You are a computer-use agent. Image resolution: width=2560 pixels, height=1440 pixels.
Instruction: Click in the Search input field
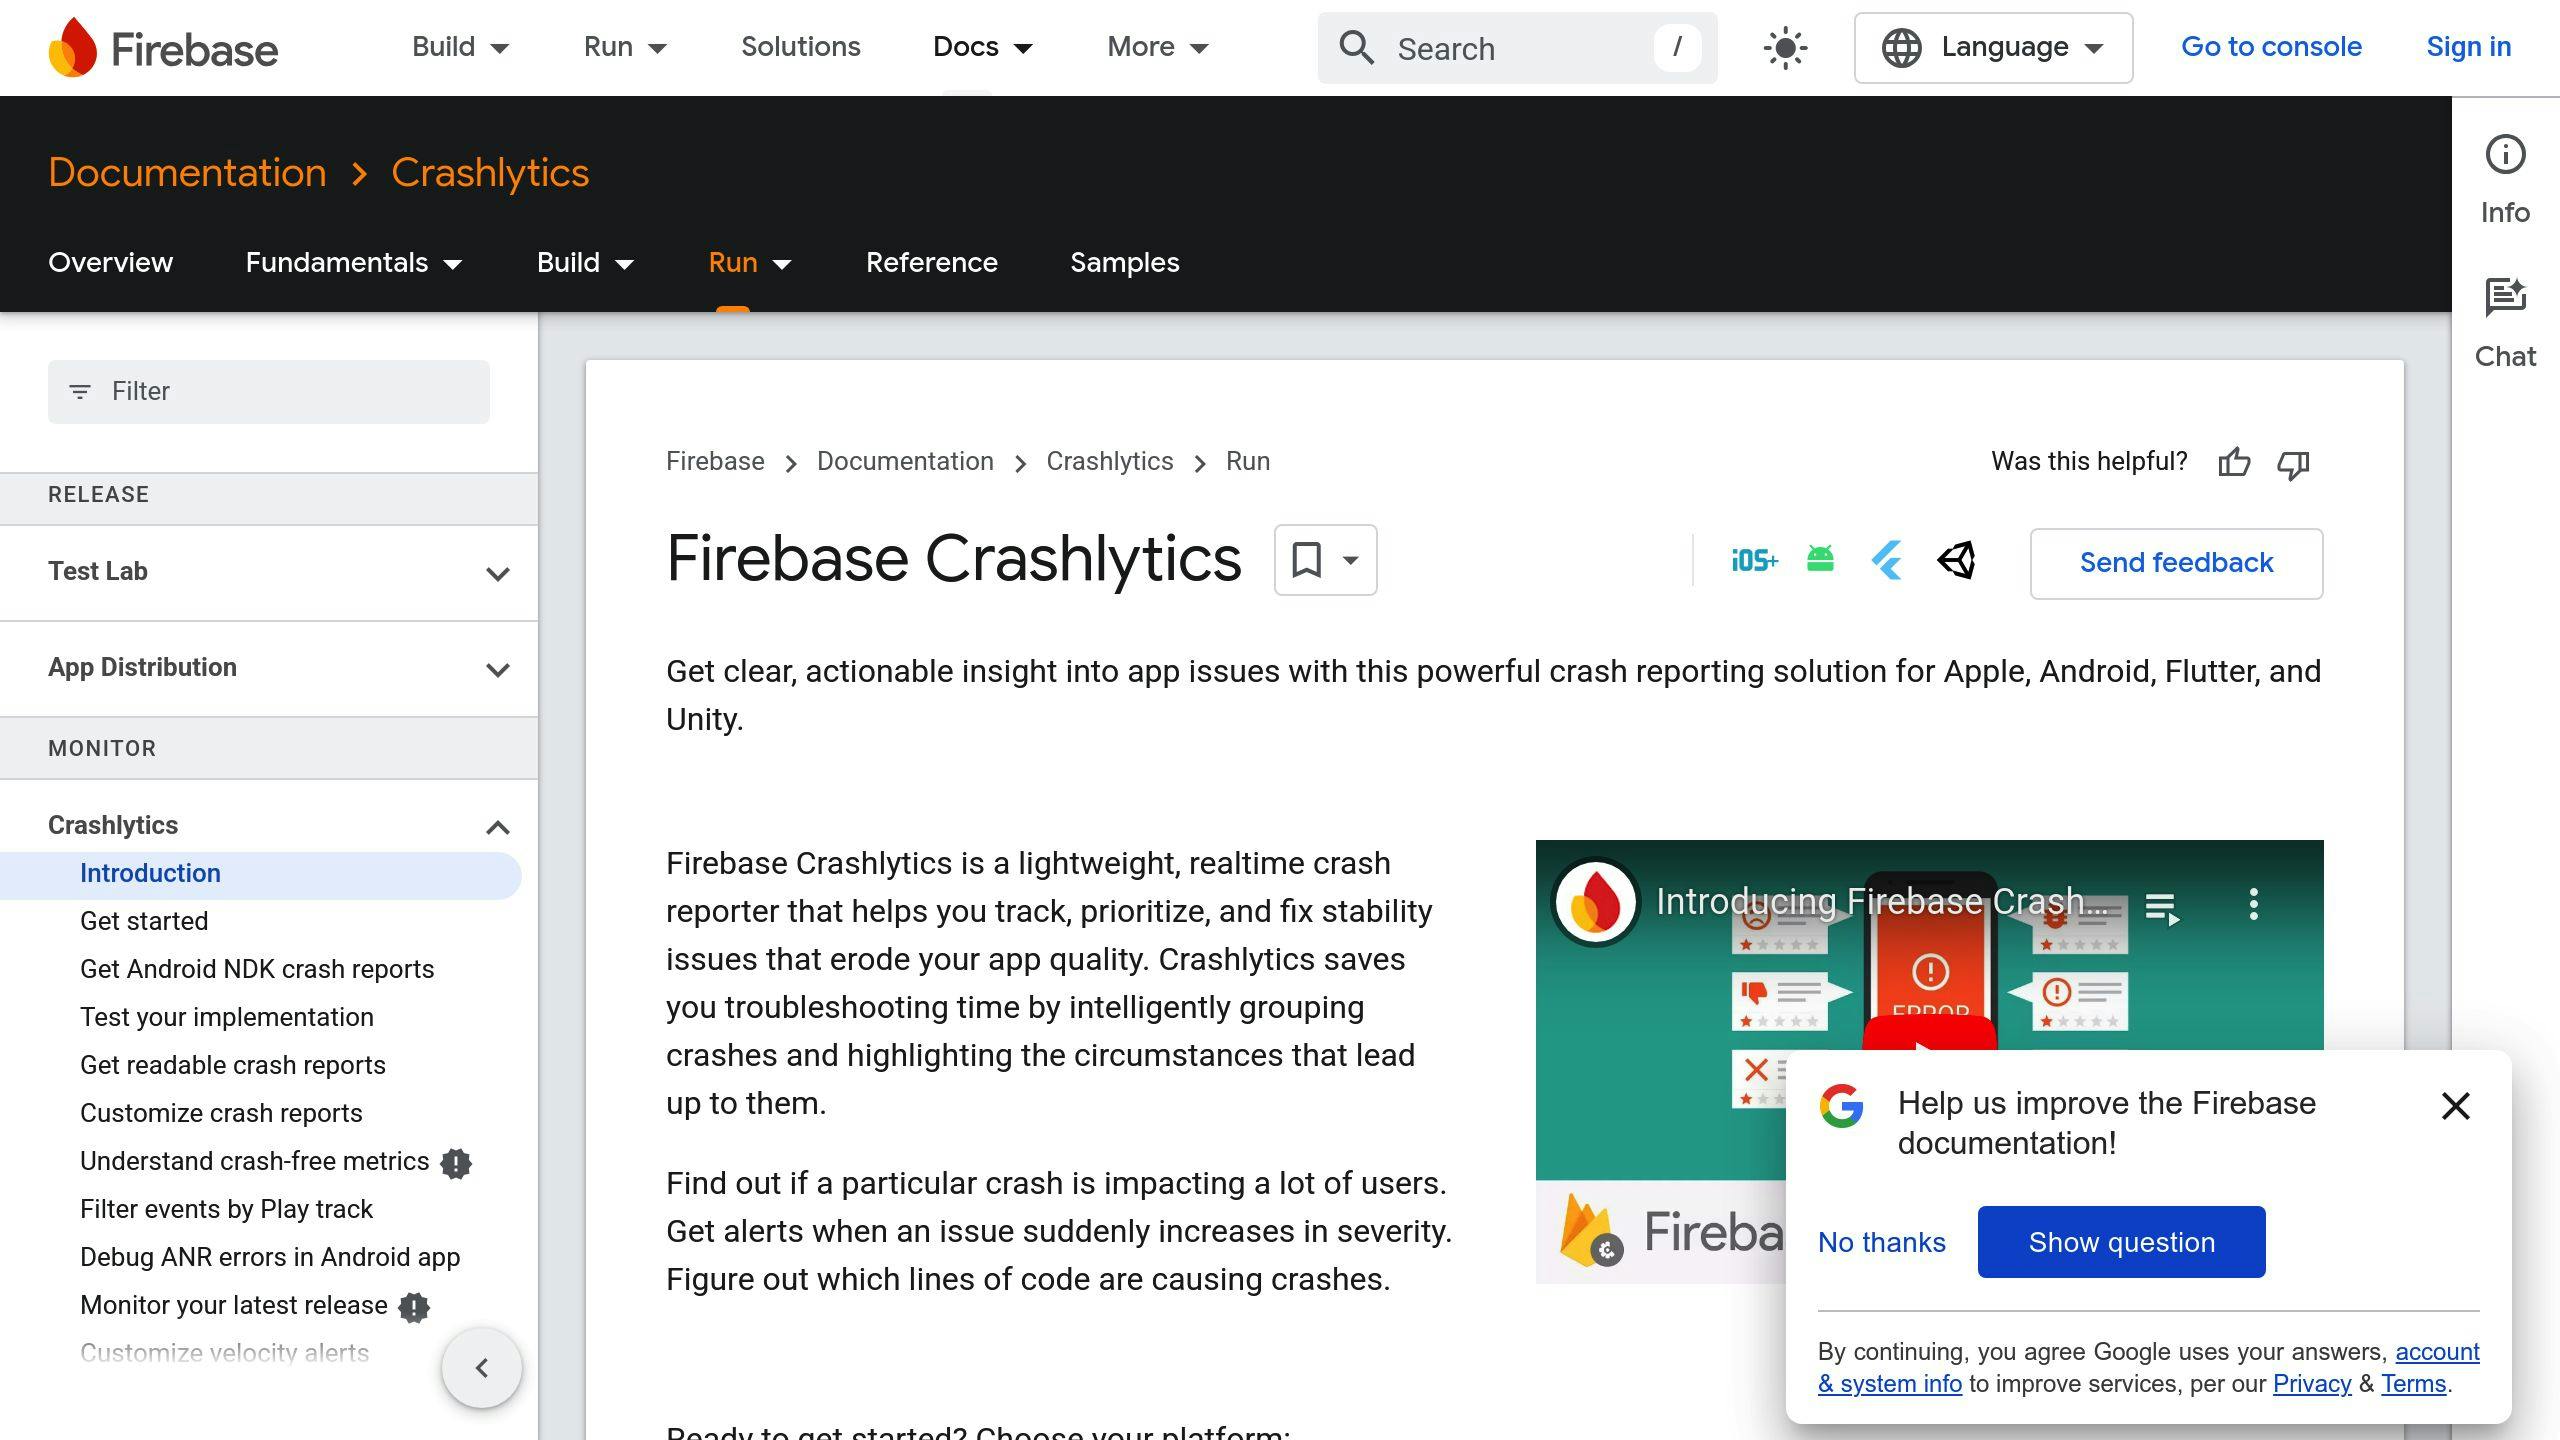pos(1517,48)
